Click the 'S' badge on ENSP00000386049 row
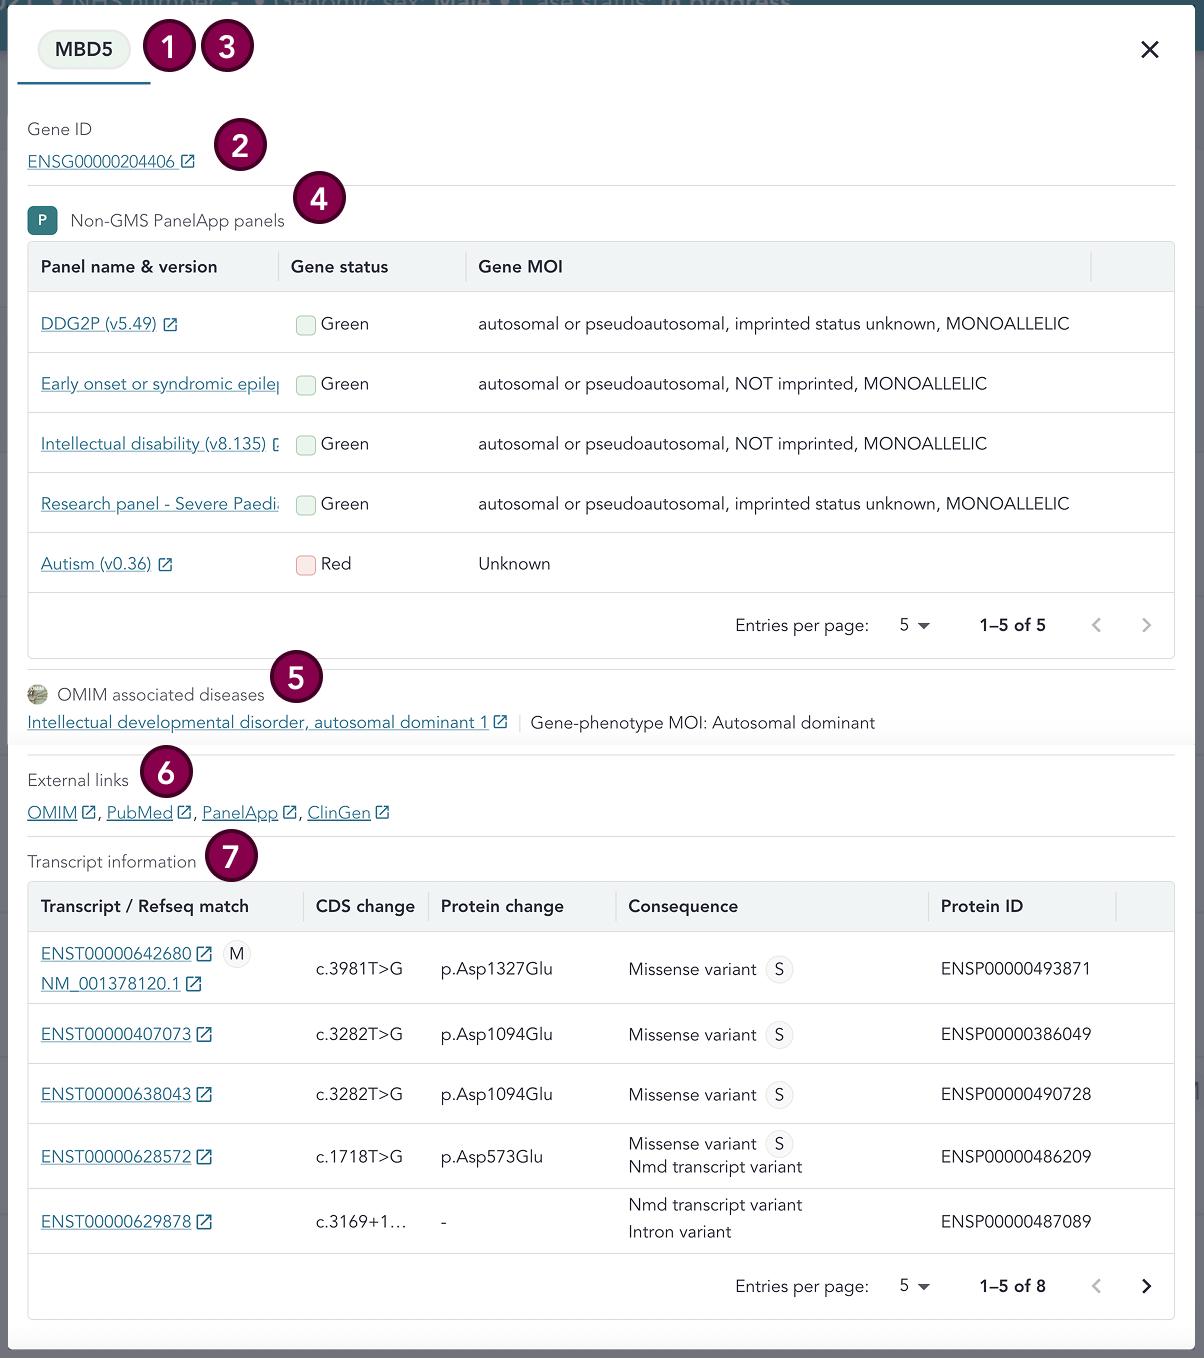Screen dimensions: 1204x1358 pos(779,1035)
